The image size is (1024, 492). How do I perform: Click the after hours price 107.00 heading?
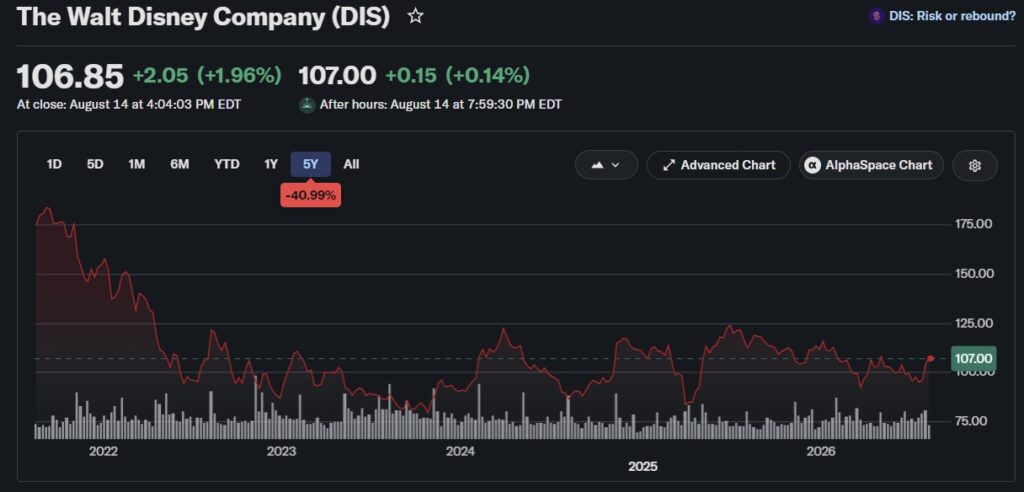pyautogui.click(x=337, y=76)
